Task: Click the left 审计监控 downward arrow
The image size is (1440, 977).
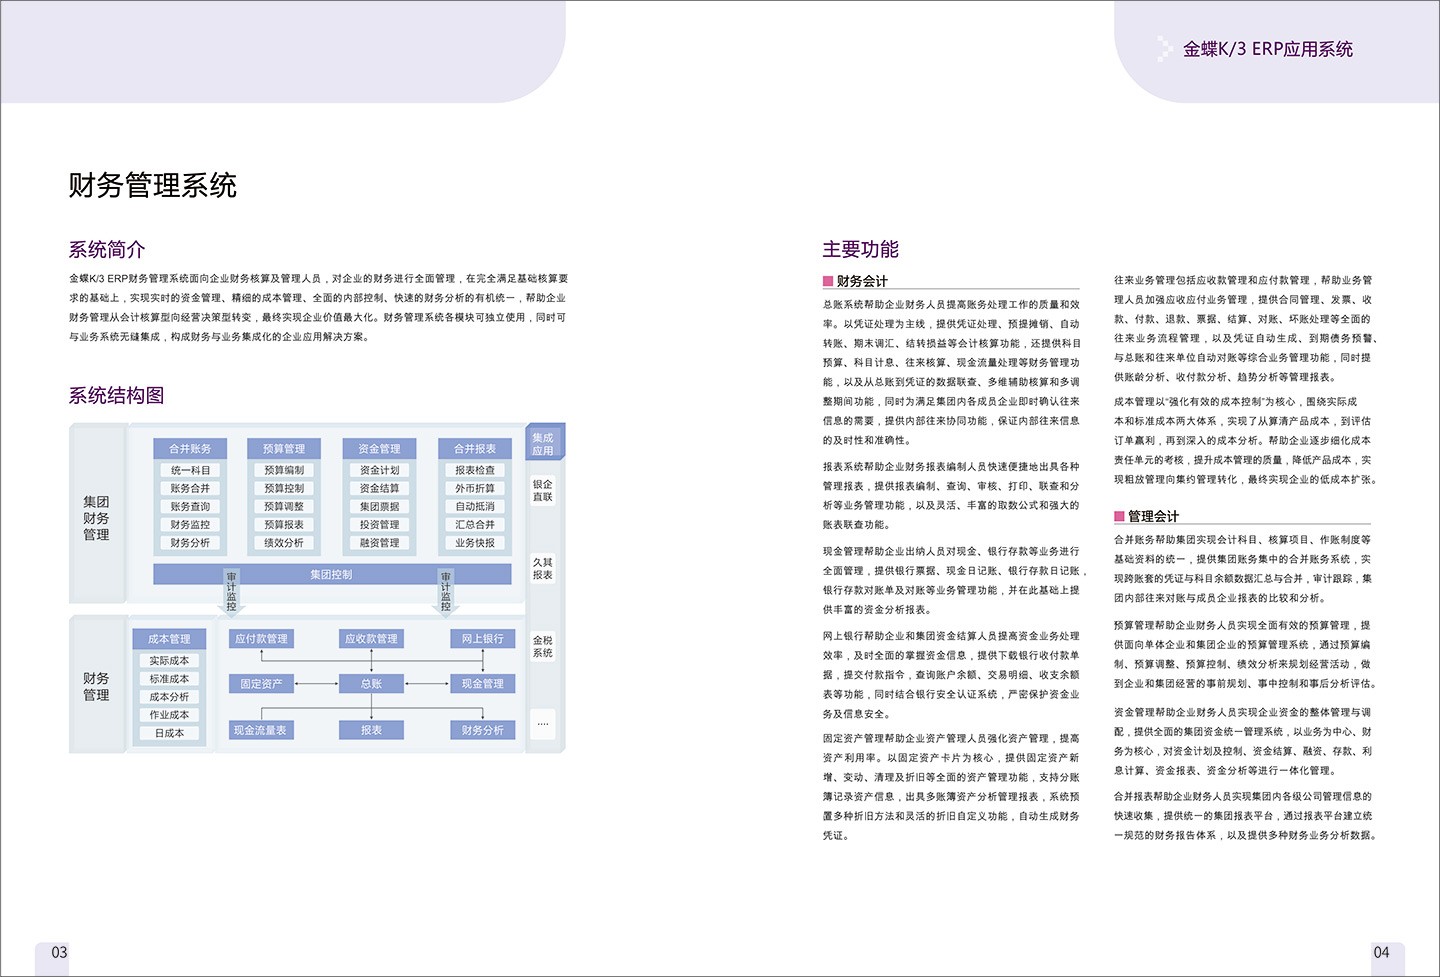Action: coord(231,592)
